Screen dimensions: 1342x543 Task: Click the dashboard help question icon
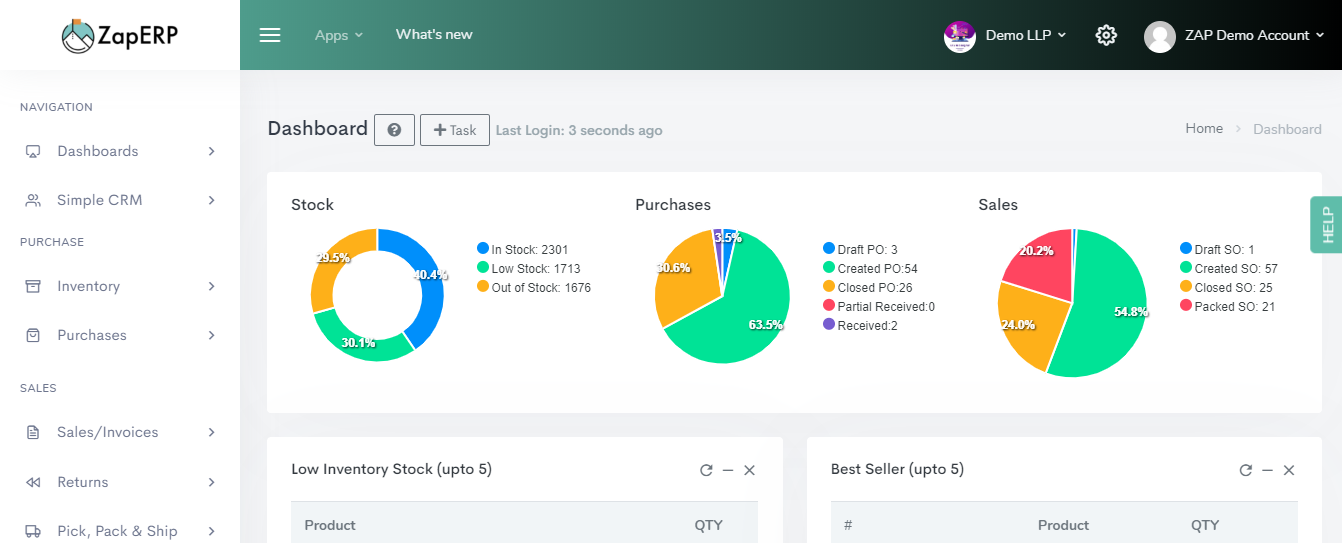(394, 130)
